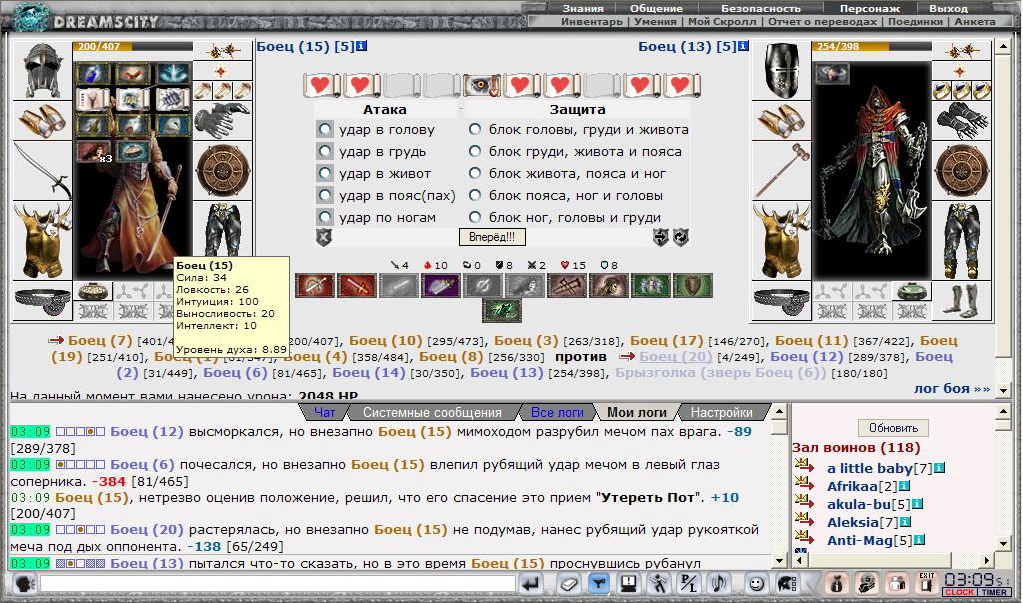Open the Знания menu
This screenshot has width=1023, height=603.
pyautogui.click(x=583, y=8)
